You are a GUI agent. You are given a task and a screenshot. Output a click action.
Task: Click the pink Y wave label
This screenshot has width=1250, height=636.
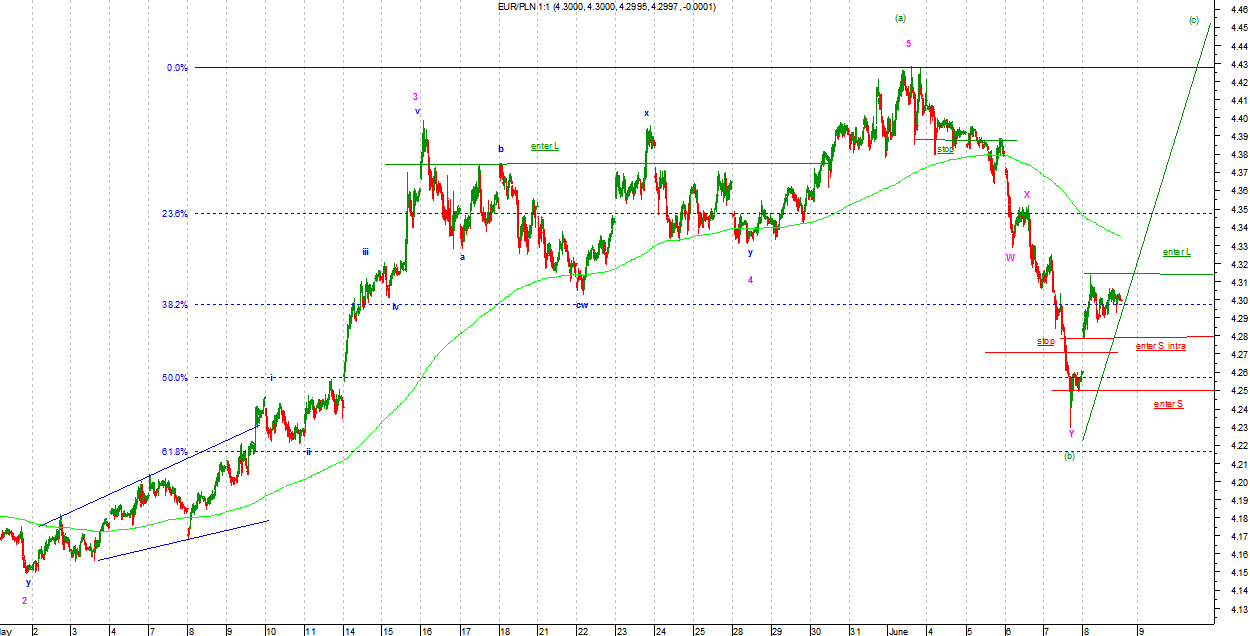coord(1071,434)
